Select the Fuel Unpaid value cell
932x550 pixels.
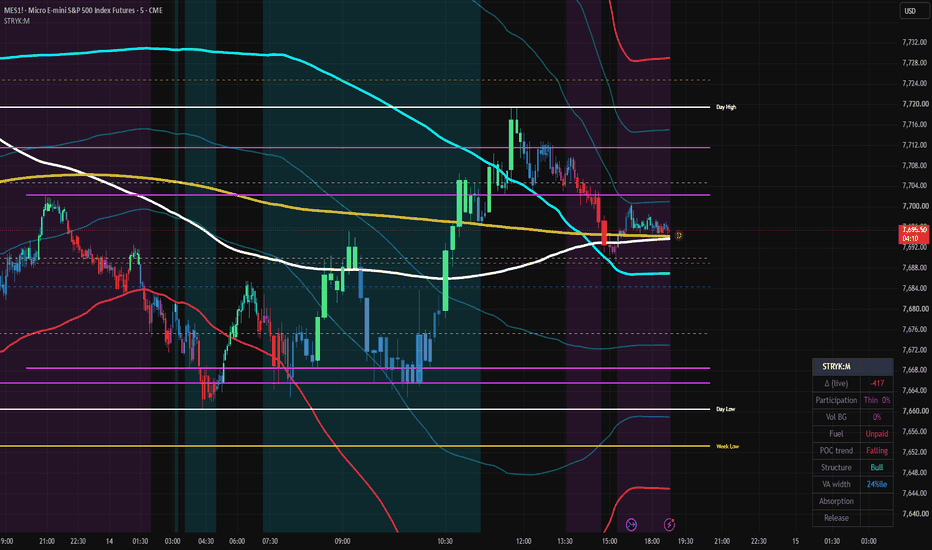[877, 433]
